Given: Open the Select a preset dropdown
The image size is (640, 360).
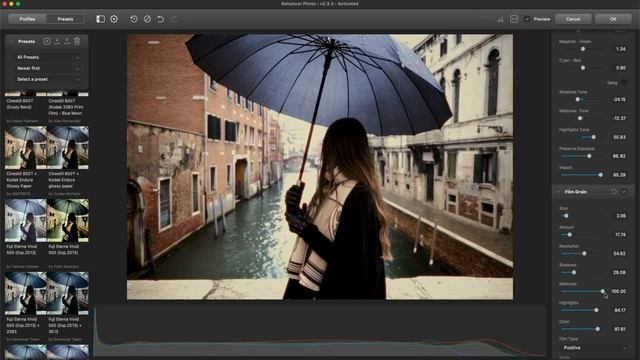Looking at the screenshot, I should click(47, 80).
